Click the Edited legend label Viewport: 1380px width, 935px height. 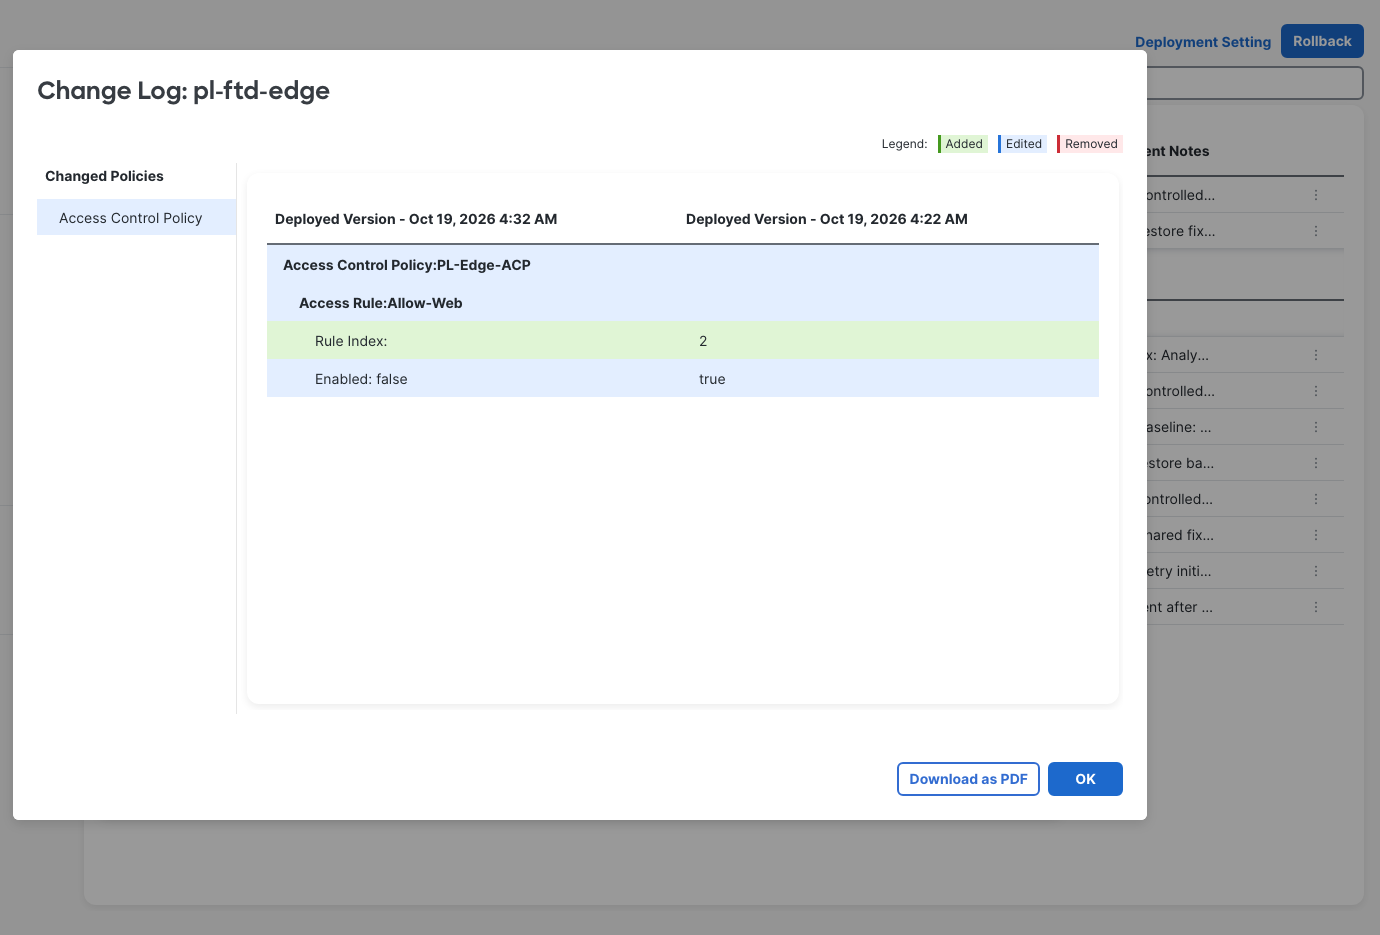pos(1022,144)
